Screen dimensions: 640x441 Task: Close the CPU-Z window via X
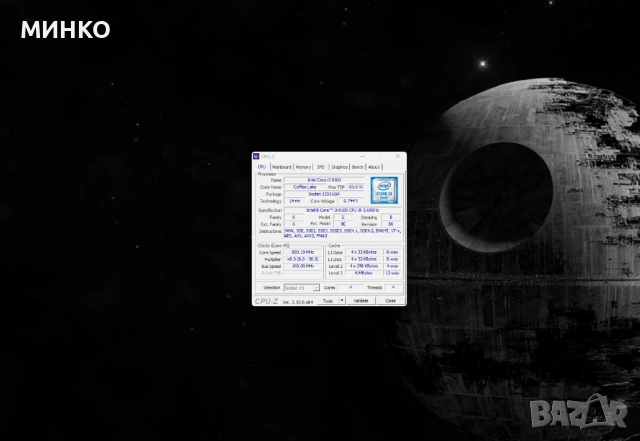tap(398, 156)
